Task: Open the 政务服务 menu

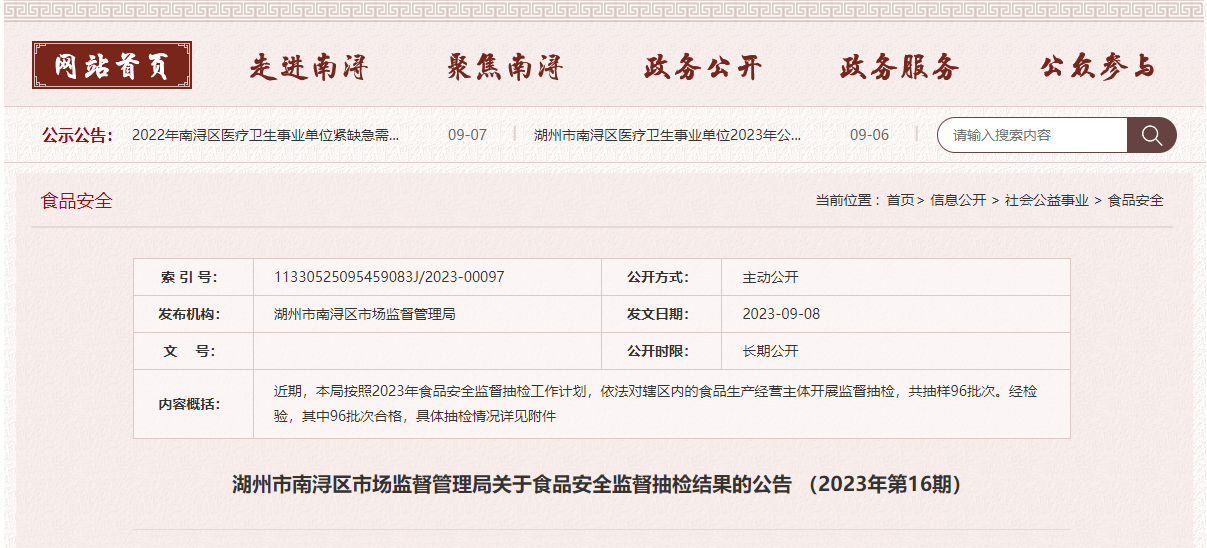Action: [900, 68]
